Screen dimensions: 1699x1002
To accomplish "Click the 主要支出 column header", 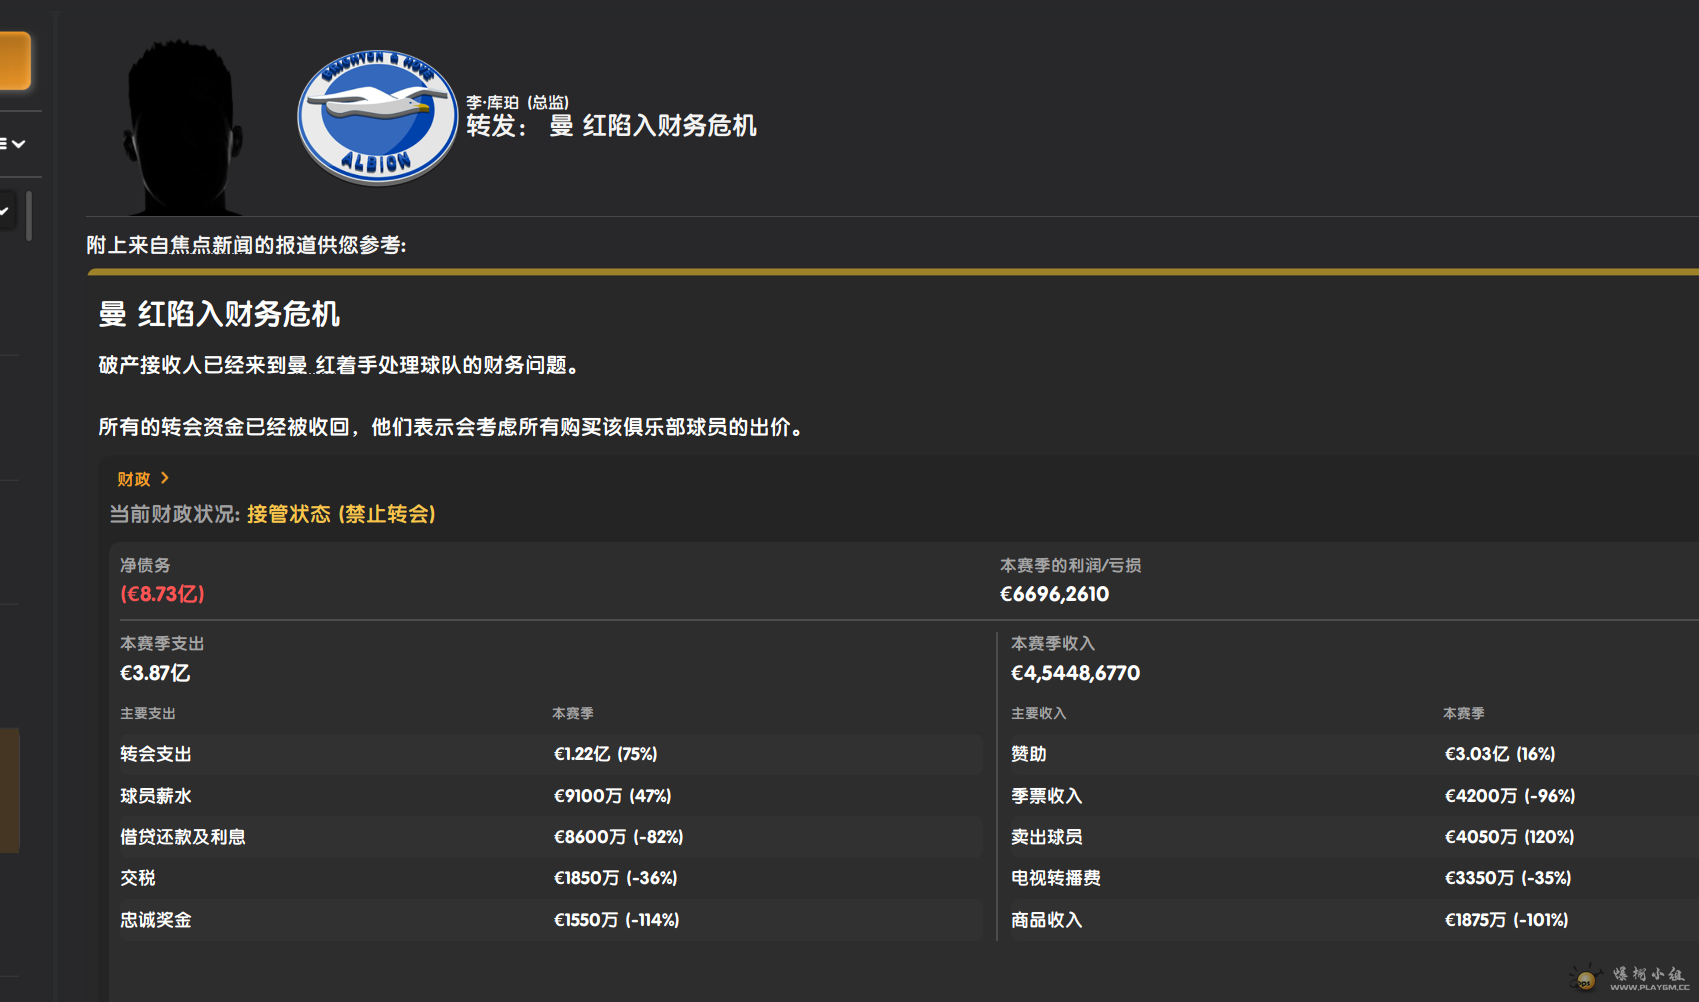I will [148, 713].
